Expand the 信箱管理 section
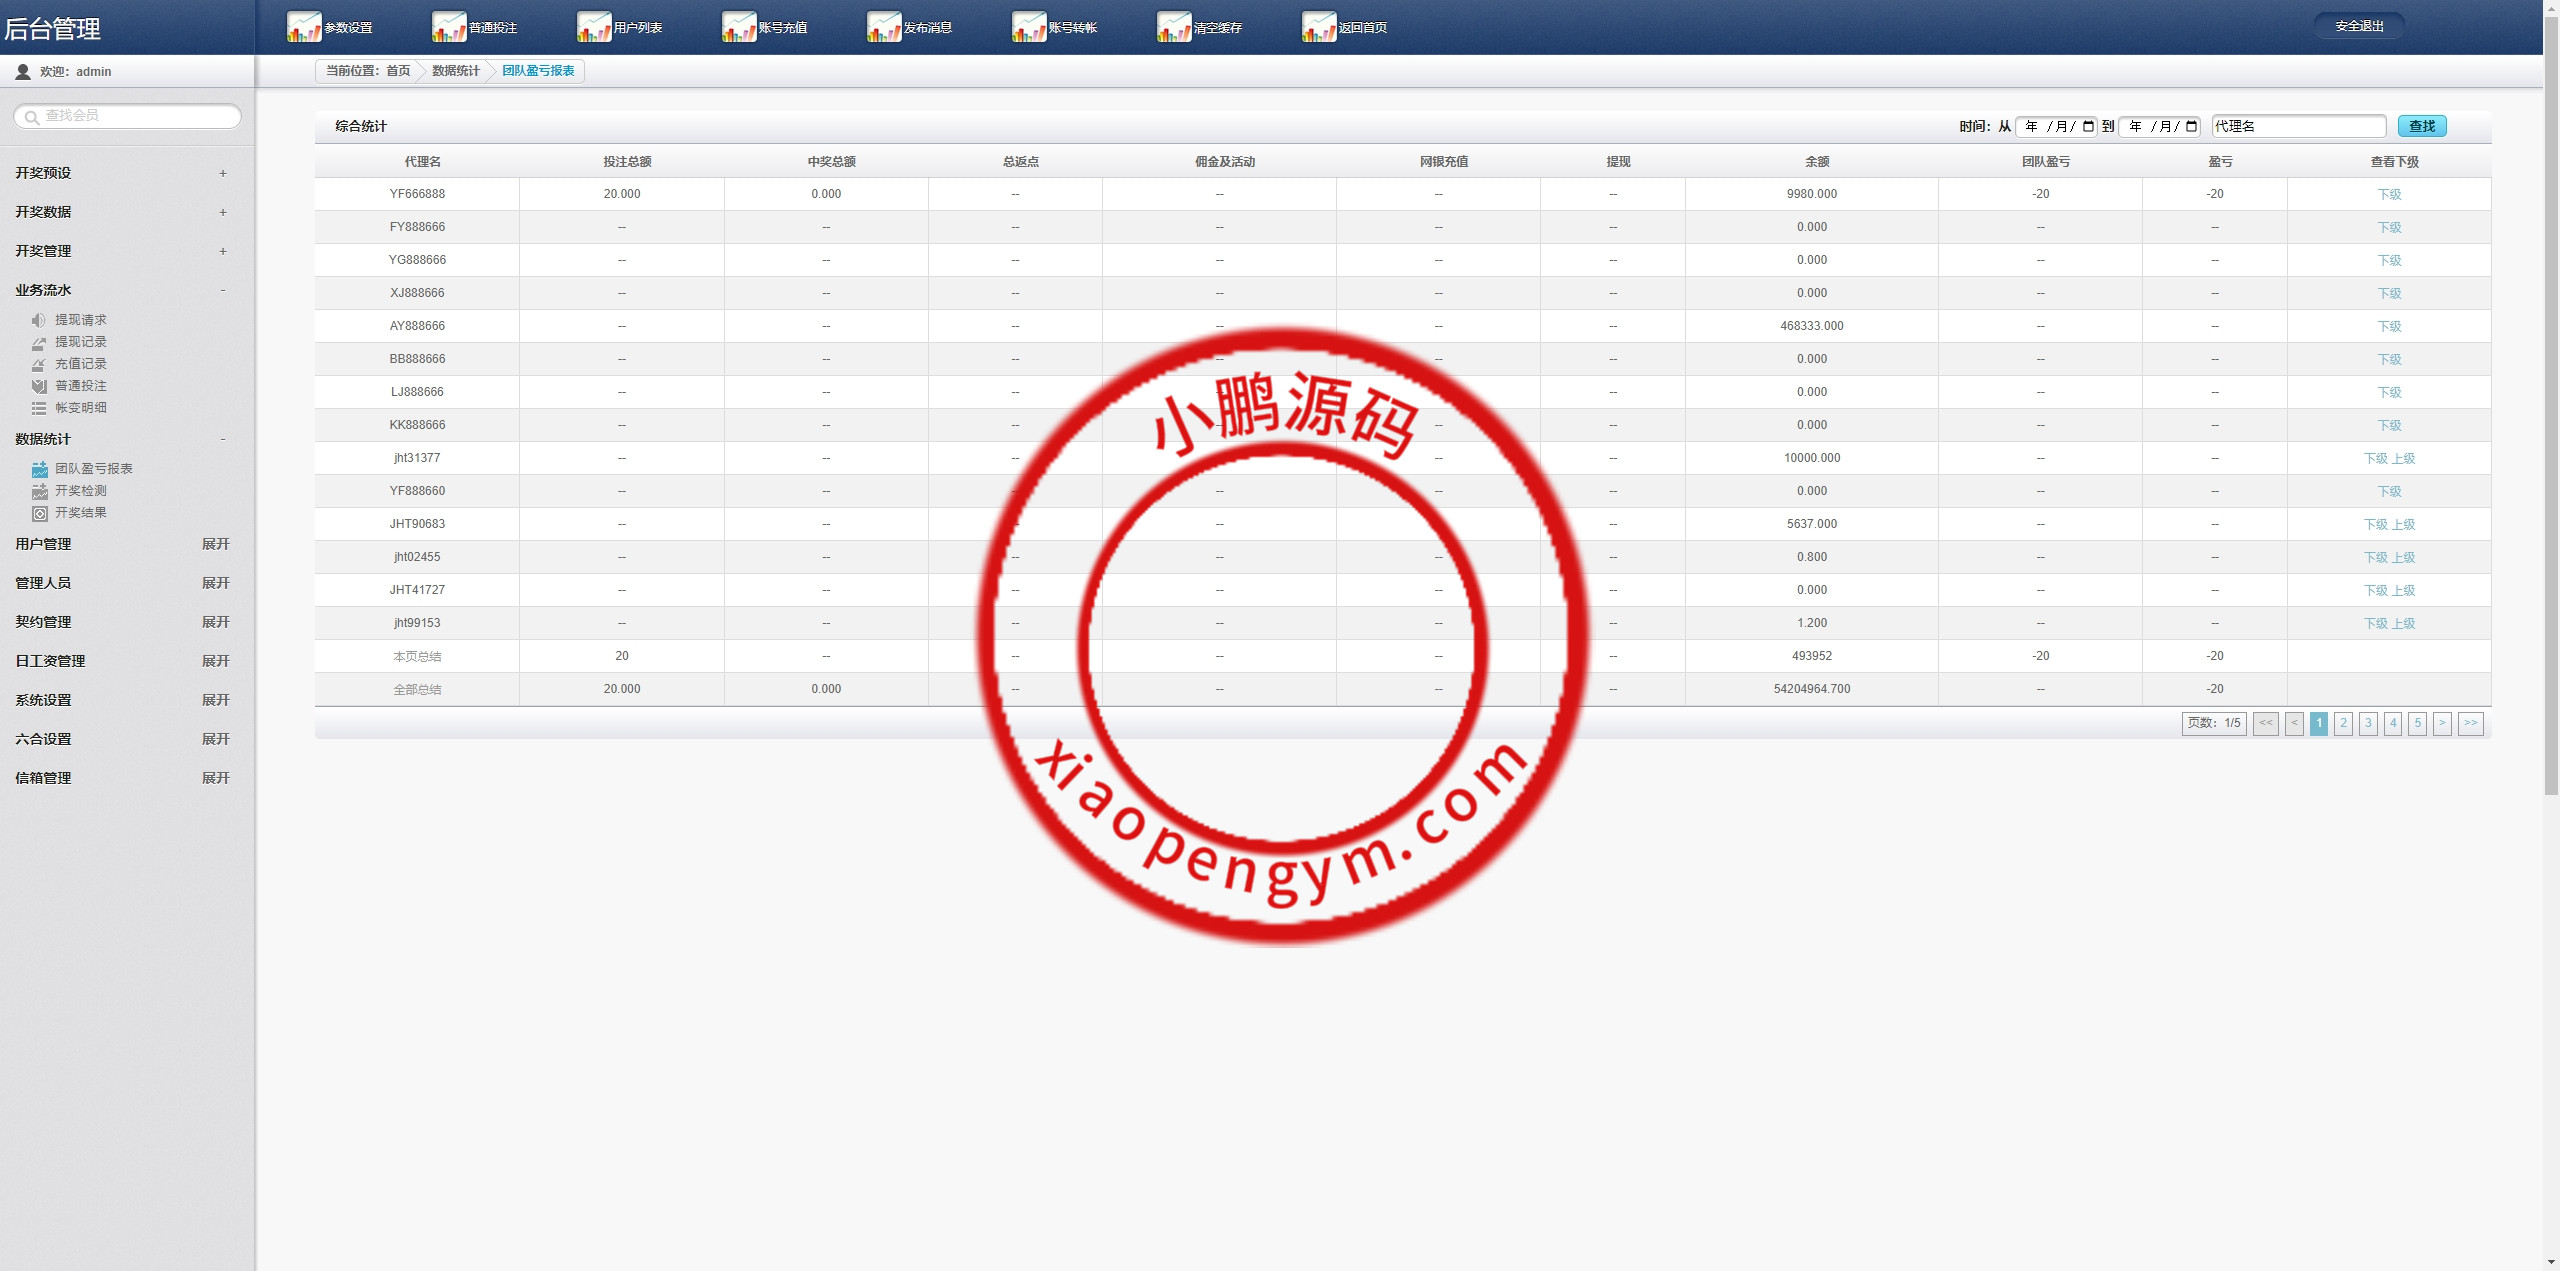 pos(215,778)
